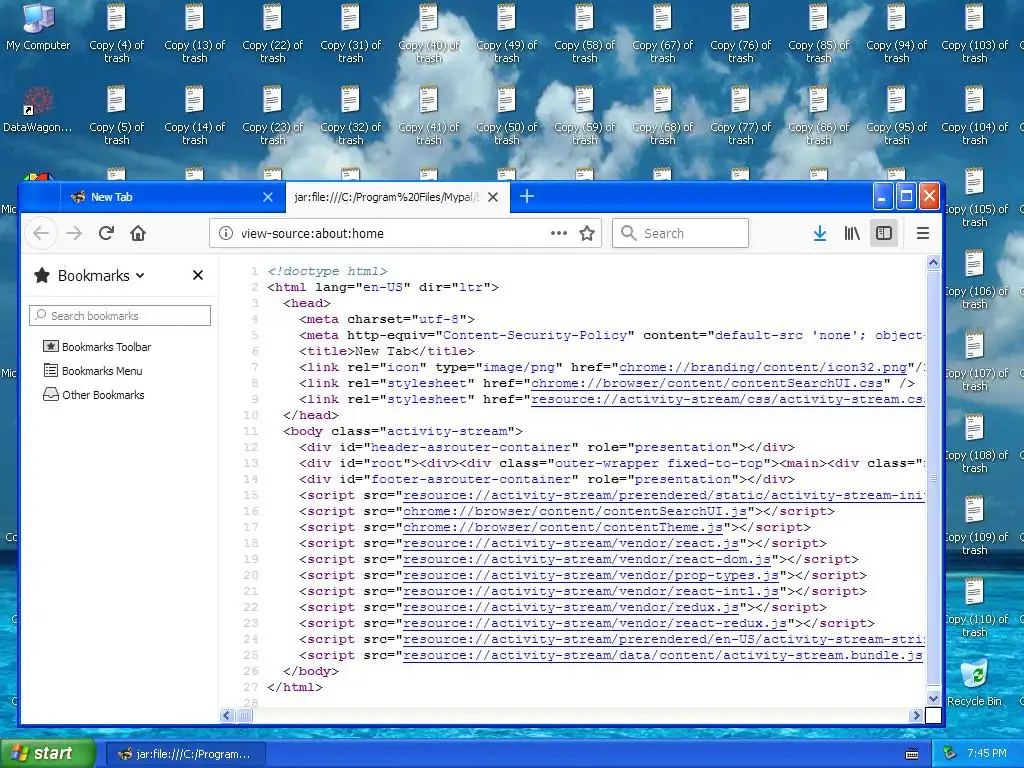Screen dimensions: 1024x768
Task: Open the vendor/react.js link
Action: pos(571,543)
